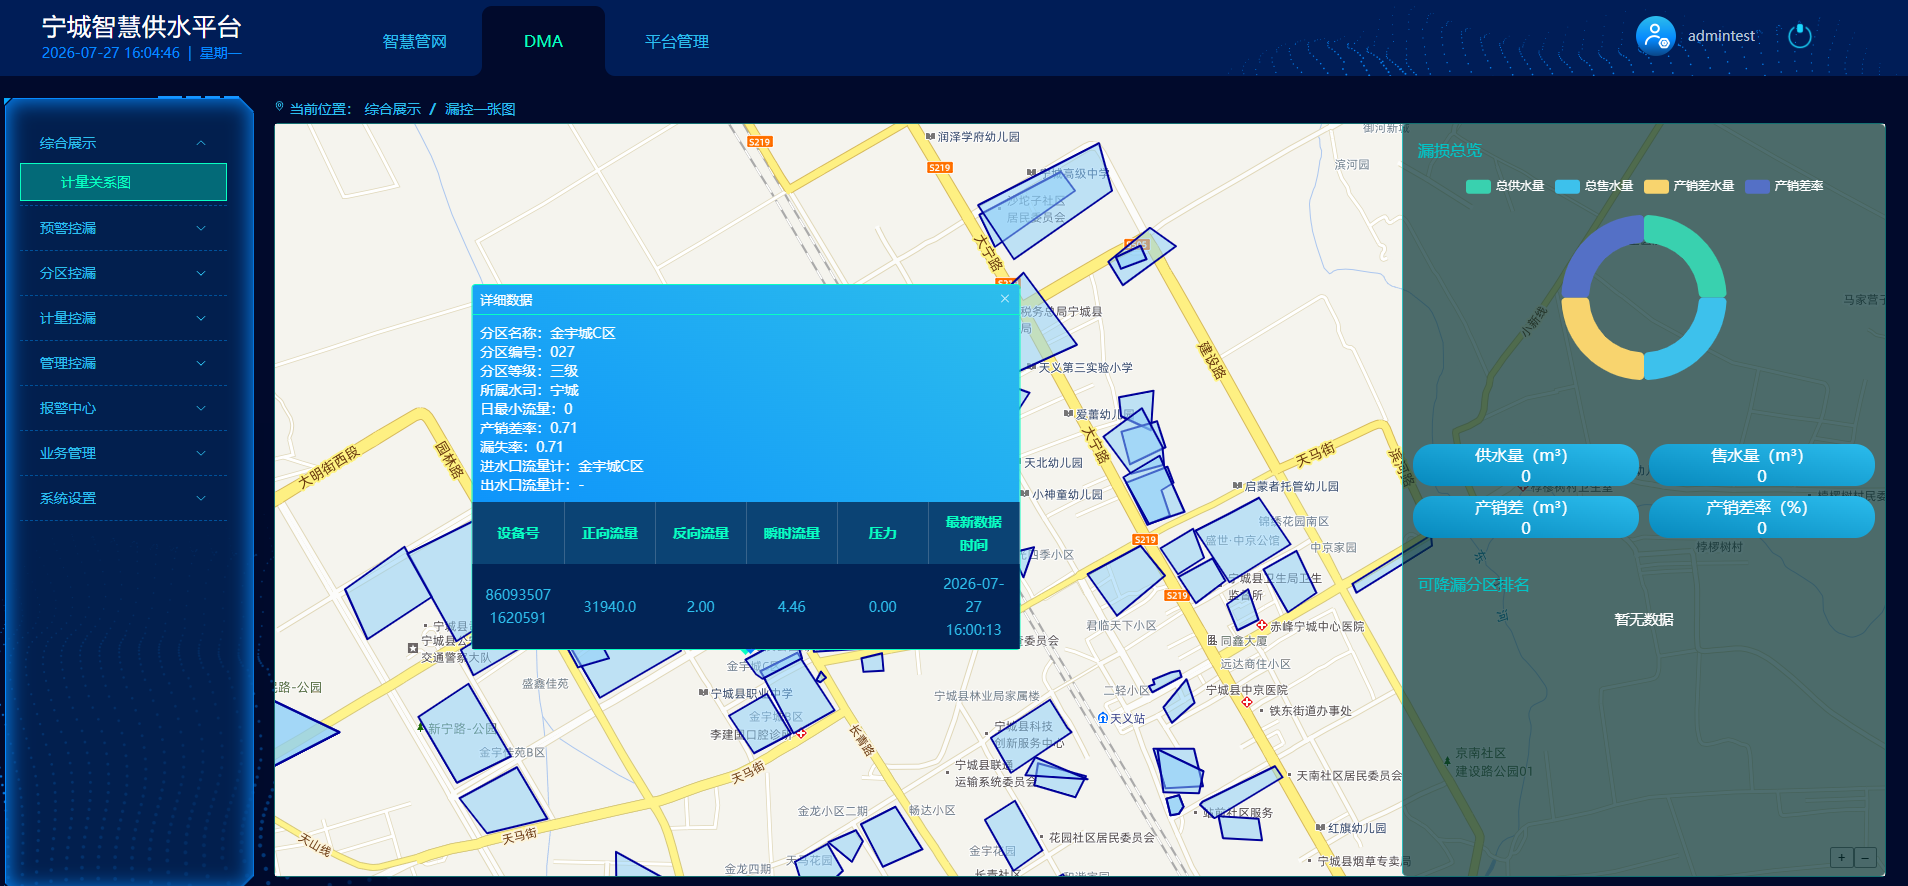
Task: Click the 李建国口腔诊所 clinic cross icon
Action: tap(801, 733)
